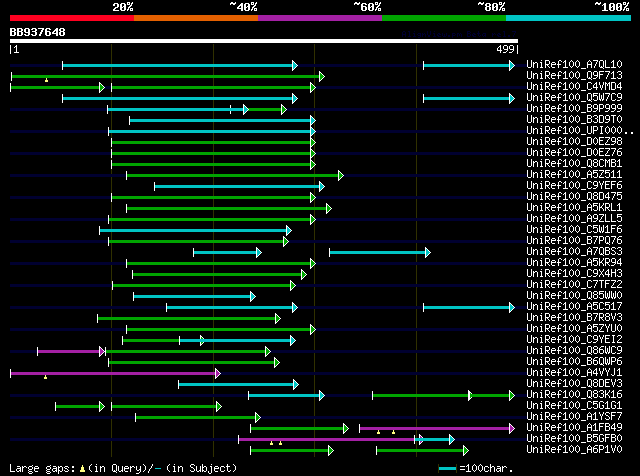Click the orange ~40% identity legend segment
Viewport: 640px width, 476px height.
pos(196,18)
